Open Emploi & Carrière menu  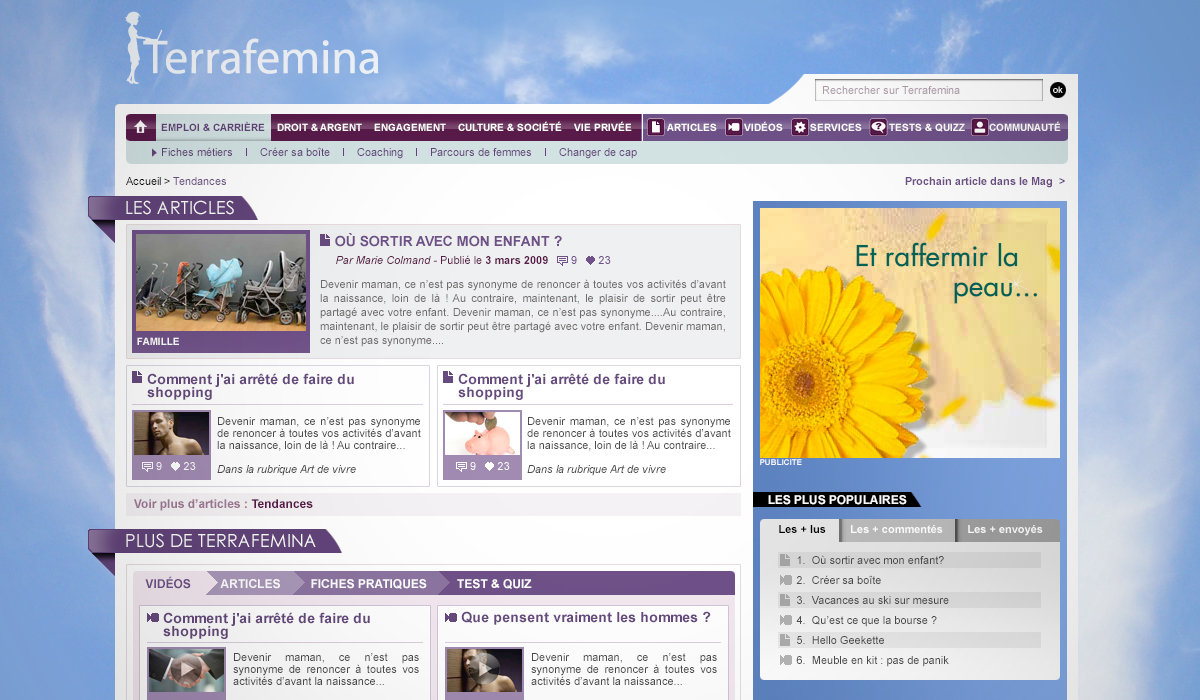tap(213, 127)
